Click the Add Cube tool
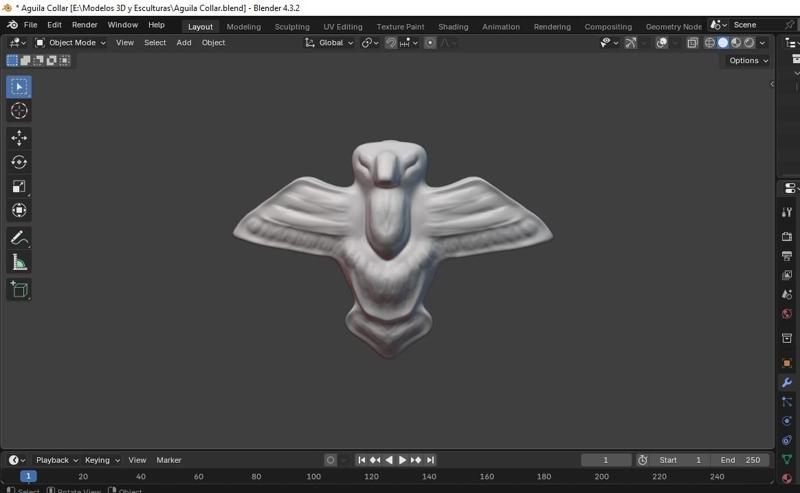800x493 pixels. click(x=19, y=289)
